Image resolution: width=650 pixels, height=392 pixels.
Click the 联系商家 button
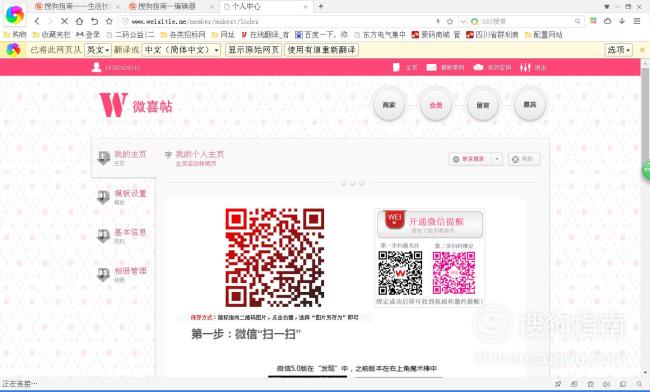(x=470, y=159)
